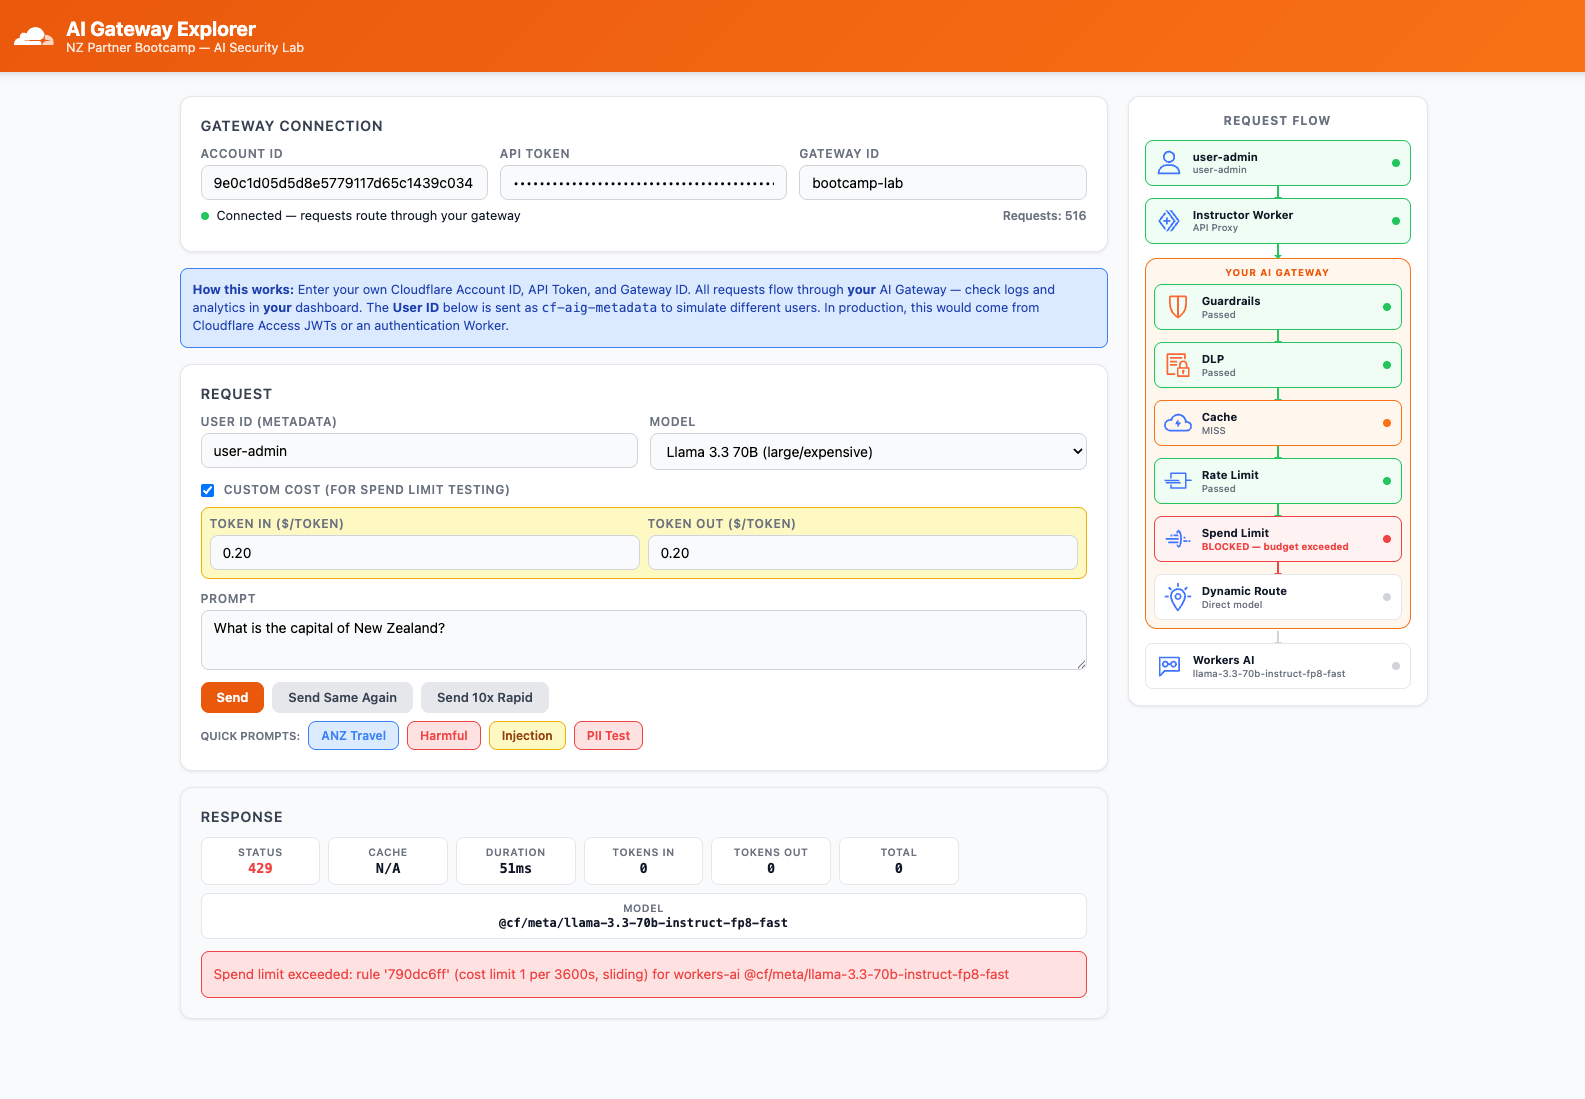This screenshot has height=1099, width=1585.
Task: Select the Harmful quick prompt
Action: coord(444,736)
